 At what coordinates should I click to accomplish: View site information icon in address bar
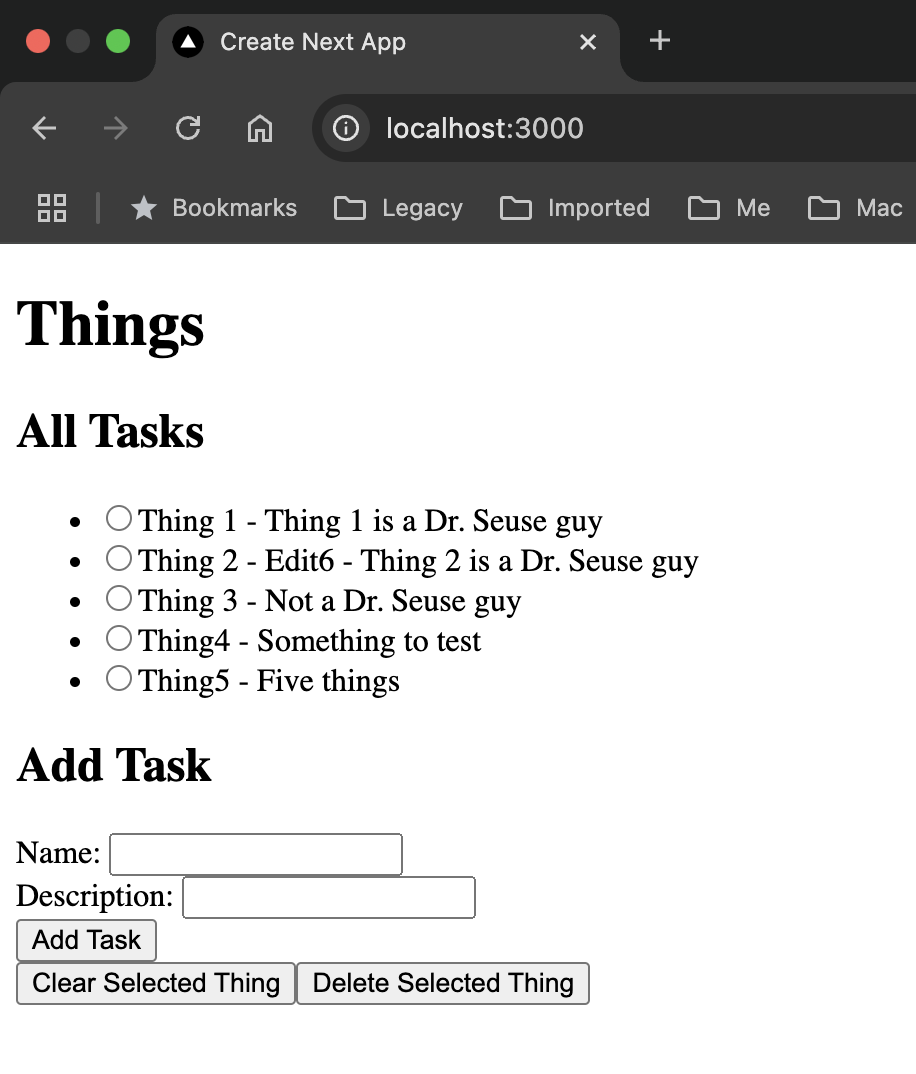click(346, 128)
